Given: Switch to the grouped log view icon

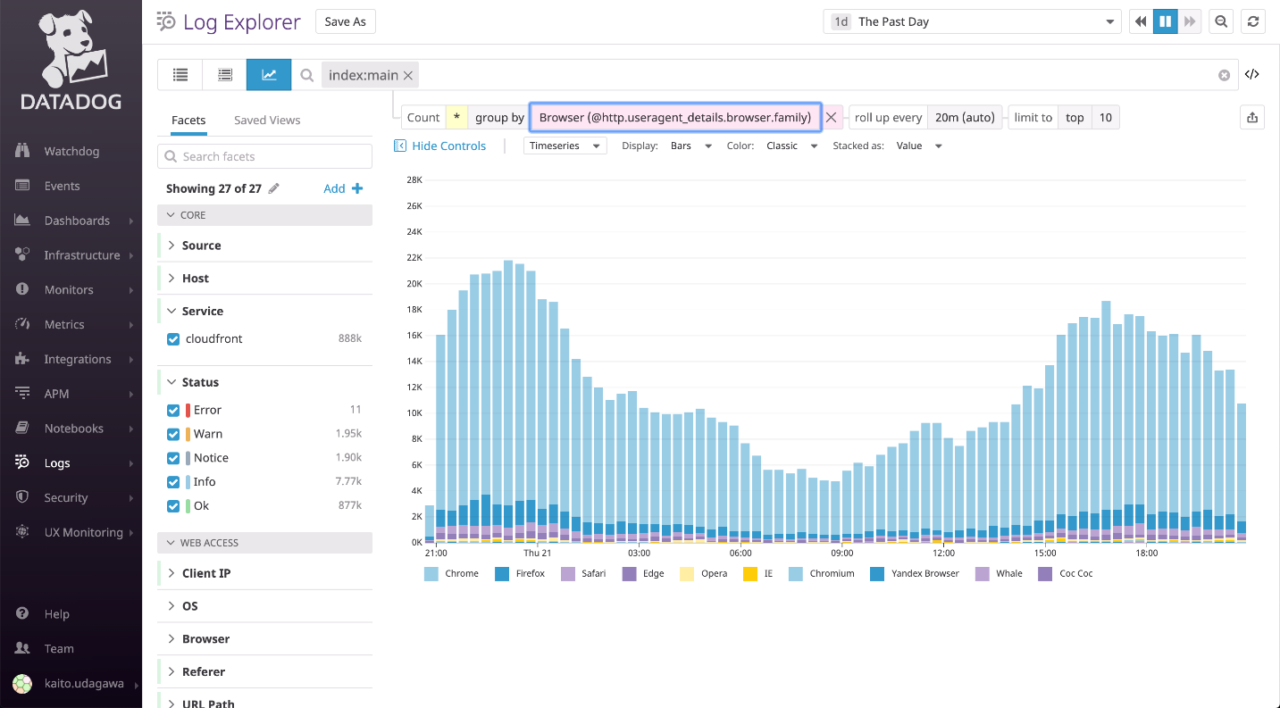Looking at the screenshot, I should (224, 74).
